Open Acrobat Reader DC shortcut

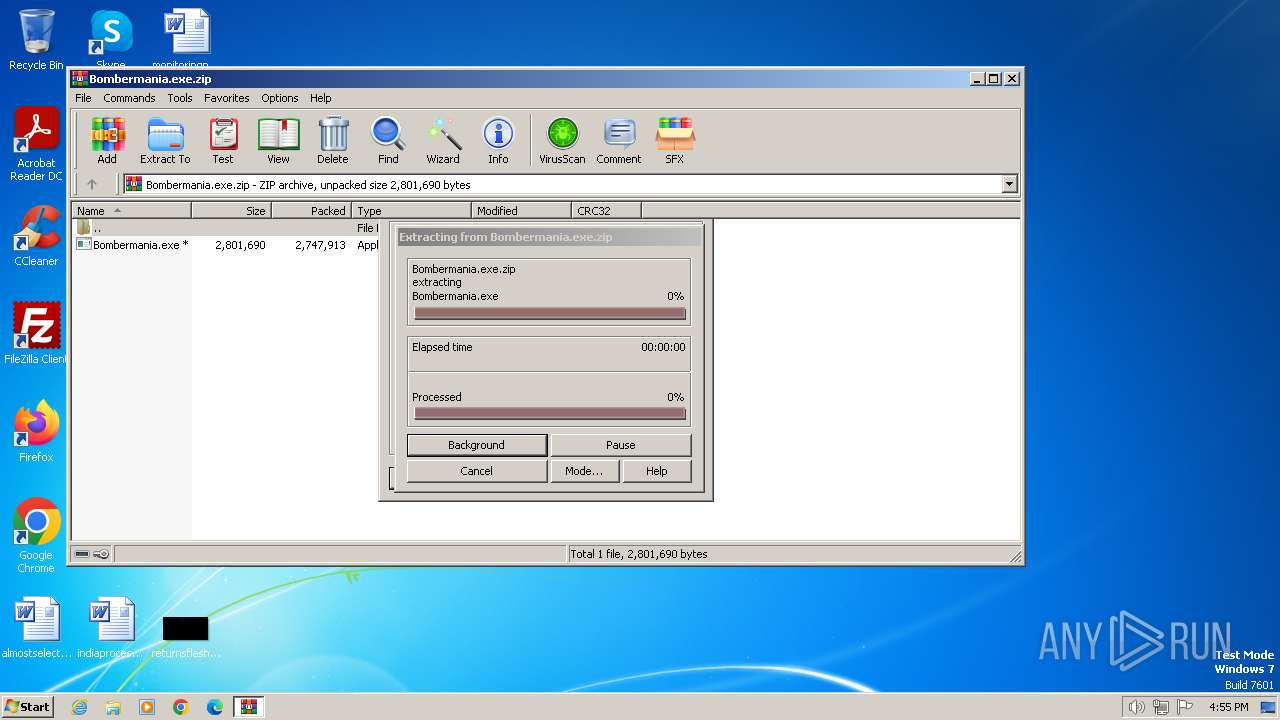36,145
